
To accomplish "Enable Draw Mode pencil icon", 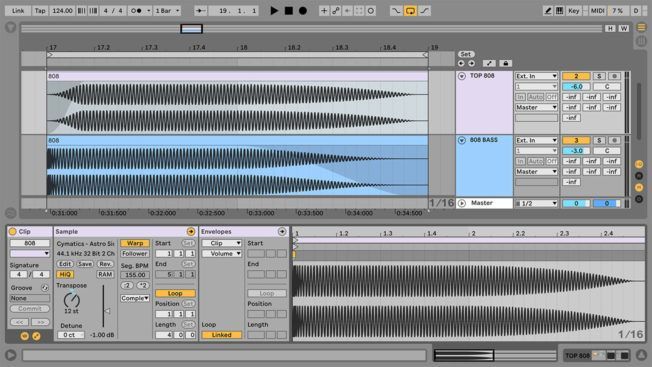I will [548, 11].
